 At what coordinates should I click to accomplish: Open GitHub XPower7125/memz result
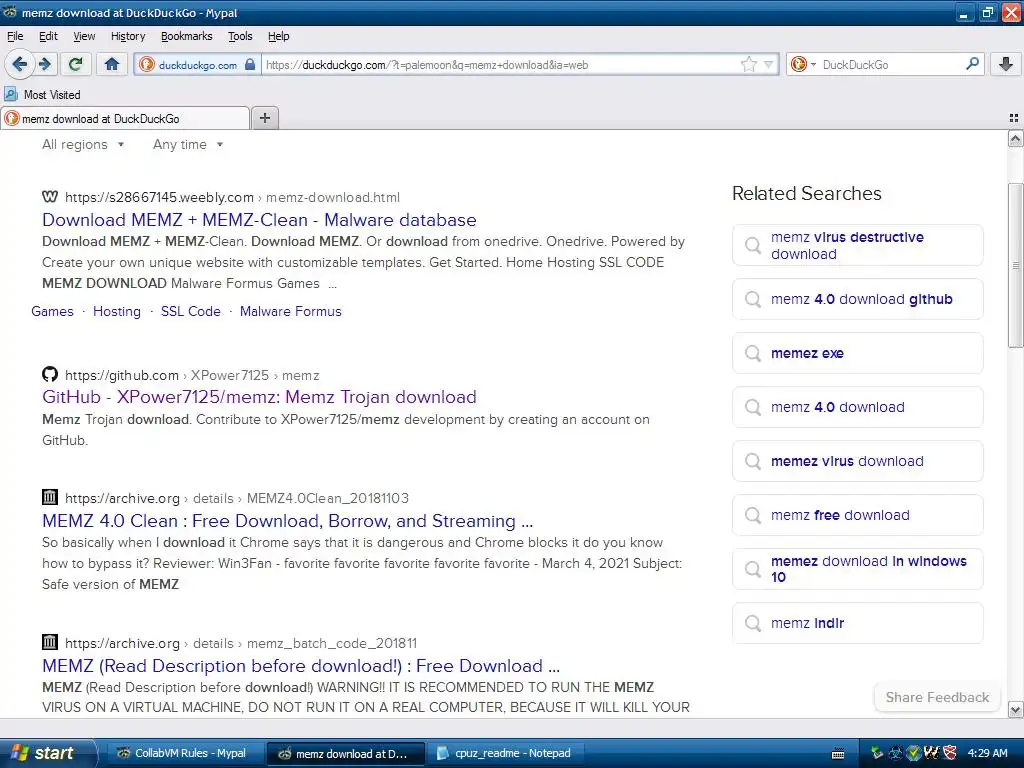[259, 397]
